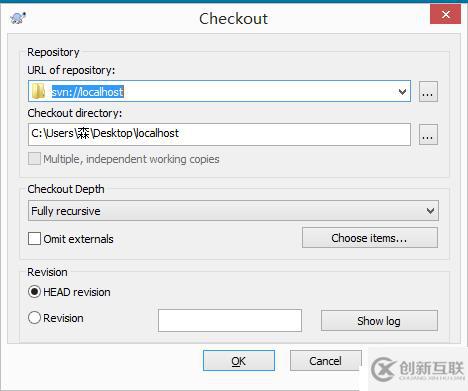
Task: Click the folder icon in URL field
Action: point(38,91)
